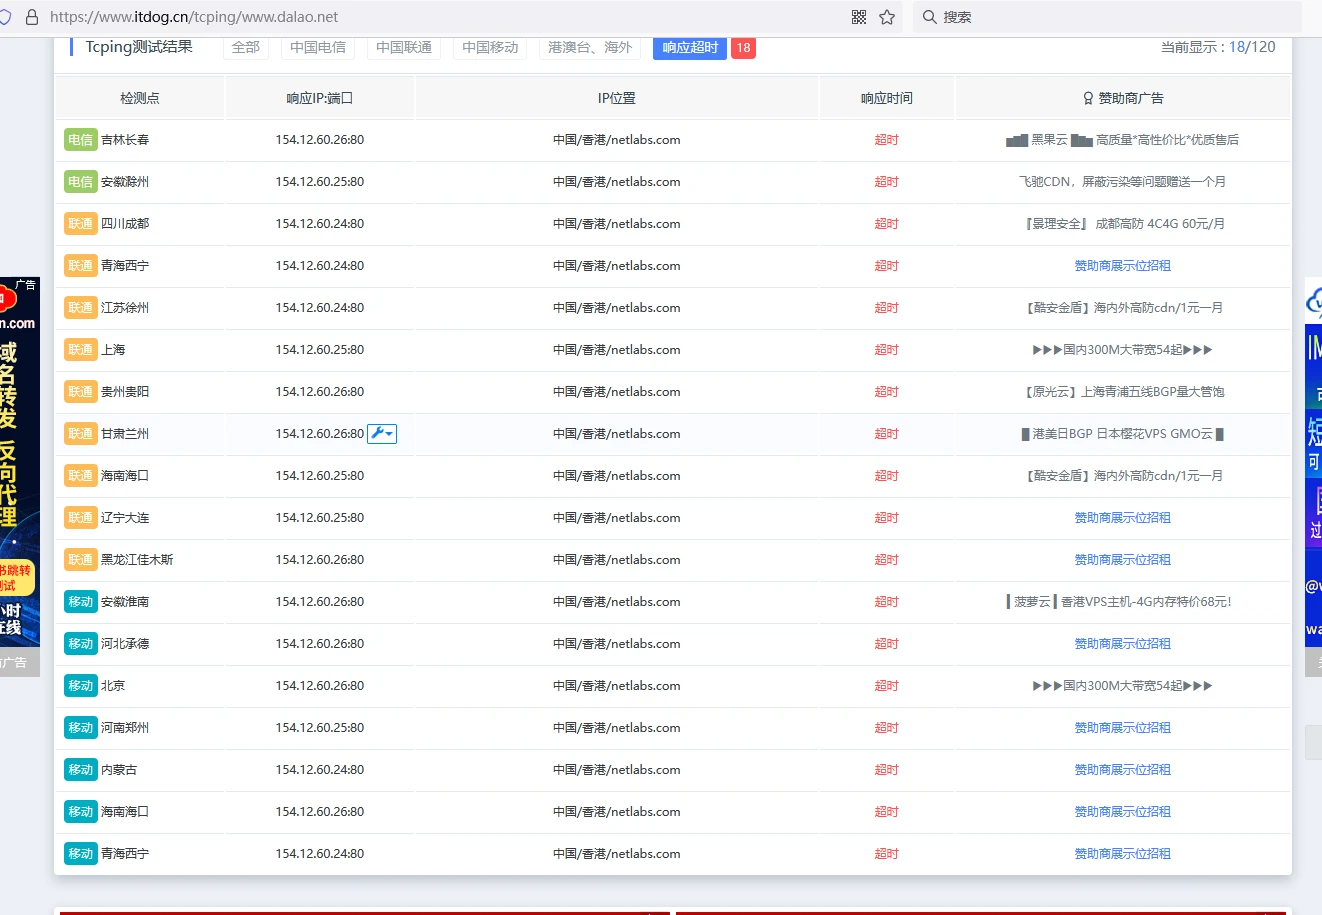Toggle the 响应超时 filter button
Screen dimensions: 1322x915
click(x=690, y=47)
